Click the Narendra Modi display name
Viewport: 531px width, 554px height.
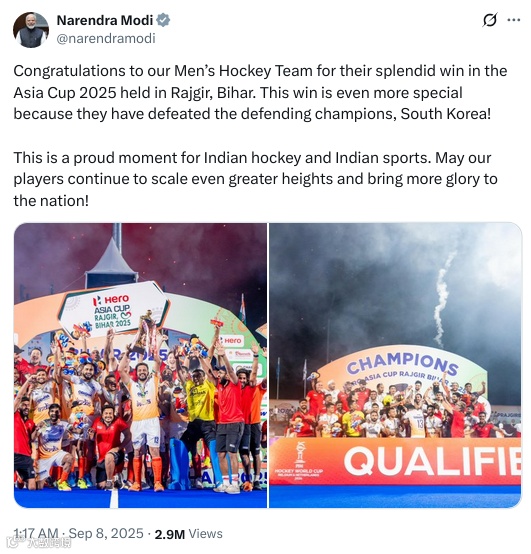105,20
